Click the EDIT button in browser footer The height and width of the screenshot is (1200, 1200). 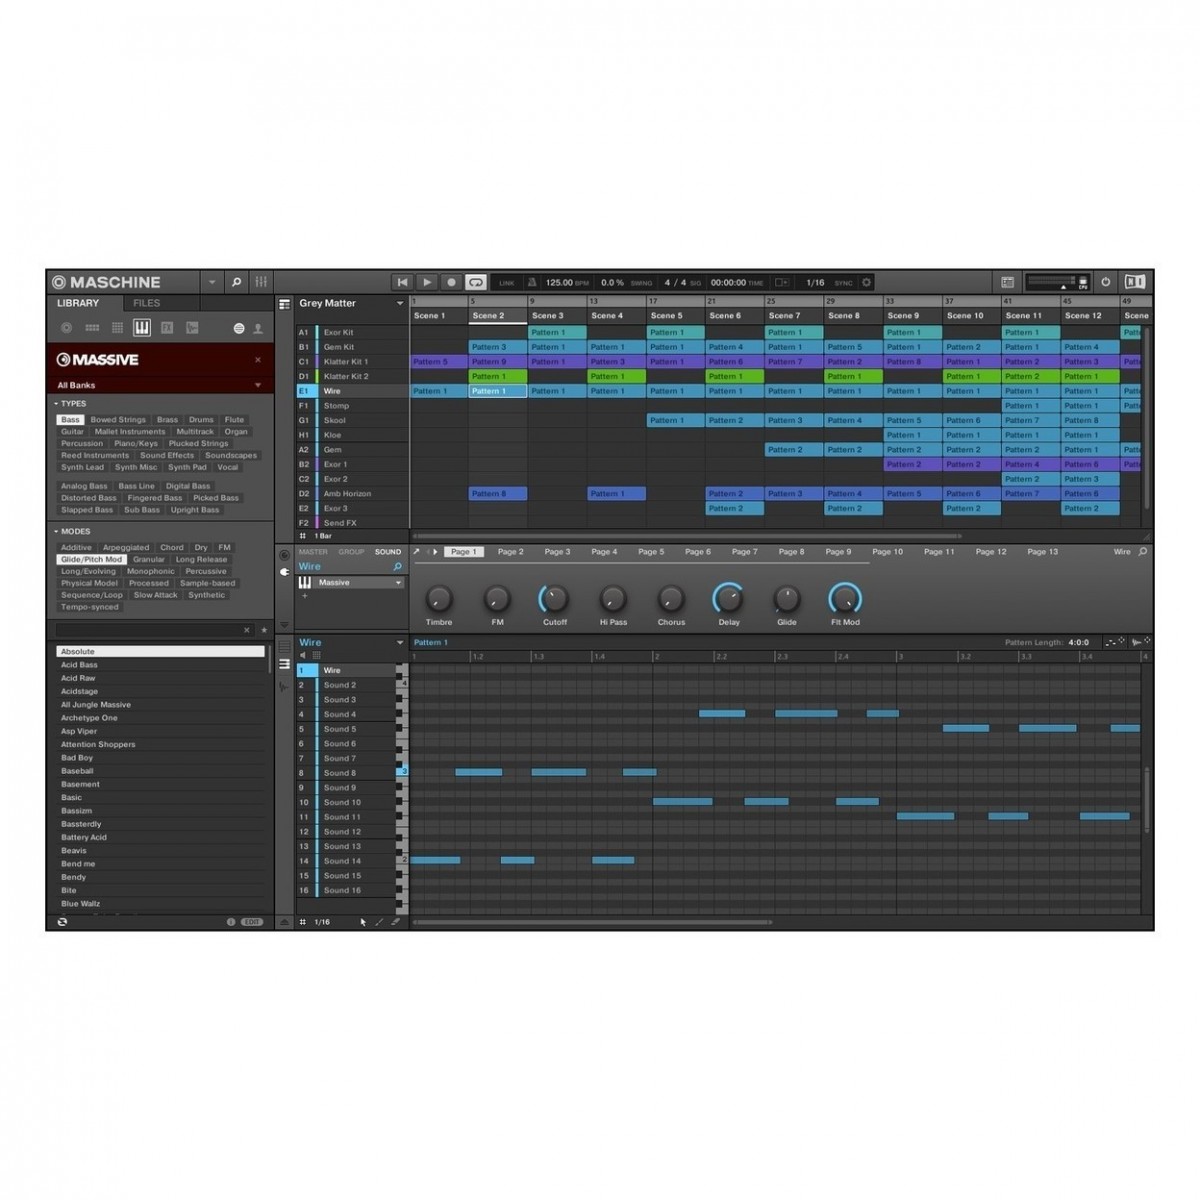[x=252, y=922]
